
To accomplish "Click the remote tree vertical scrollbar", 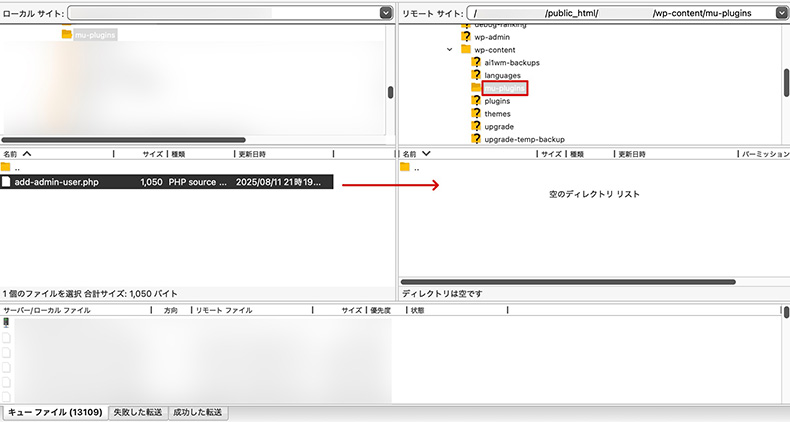I will (x=786, y=83).
